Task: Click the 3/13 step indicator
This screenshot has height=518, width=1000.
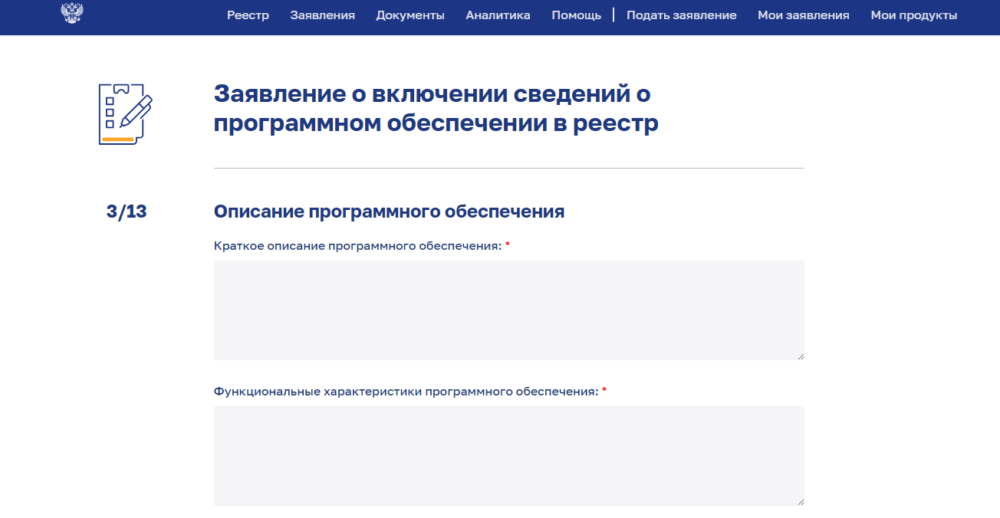Action: coord(126,211)
